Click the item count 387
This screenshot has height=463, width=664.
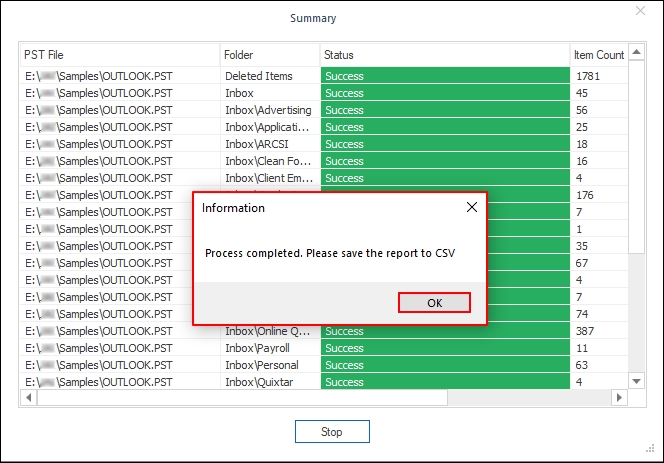click(x=585, y=331)
